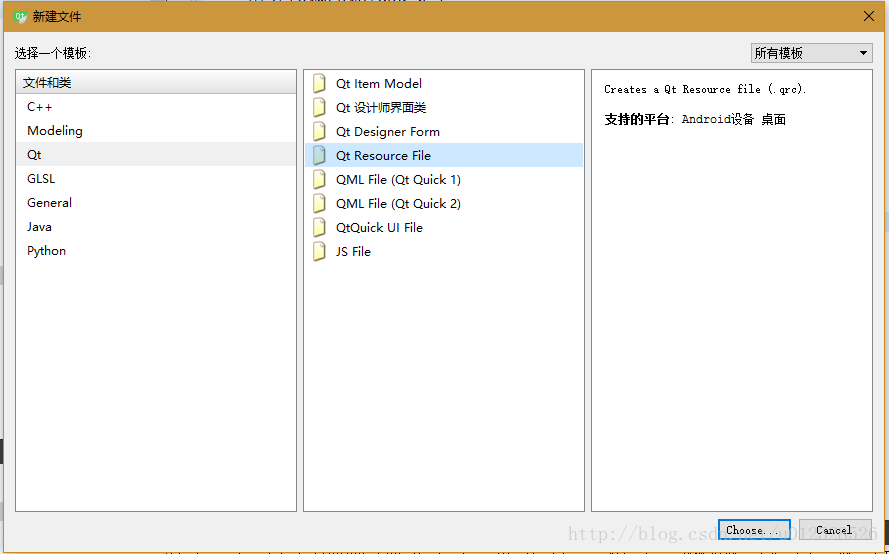Image resolution: width=889 pixels, height=554 pixels.
Task: Select the Modeling category
Action: coord(156,130)
